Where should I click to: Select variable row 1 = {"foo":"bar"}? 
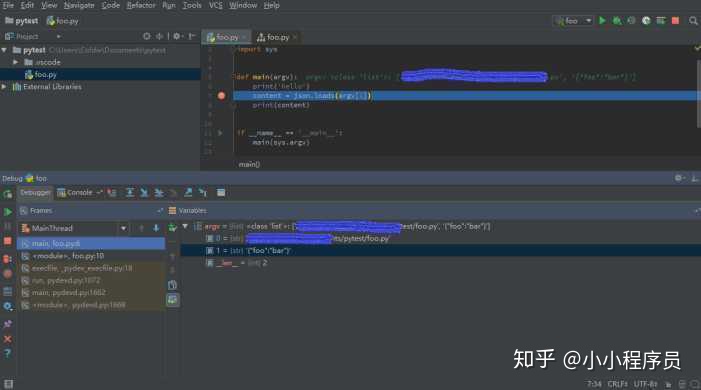[440, 251]
